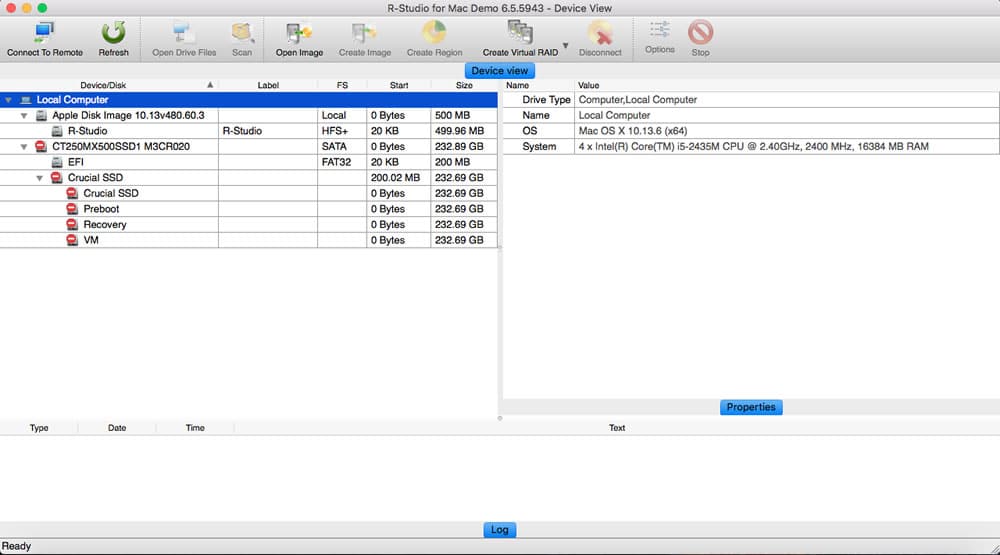
Task: Click the Scan toolbar icon
Action: coord(242,33)
